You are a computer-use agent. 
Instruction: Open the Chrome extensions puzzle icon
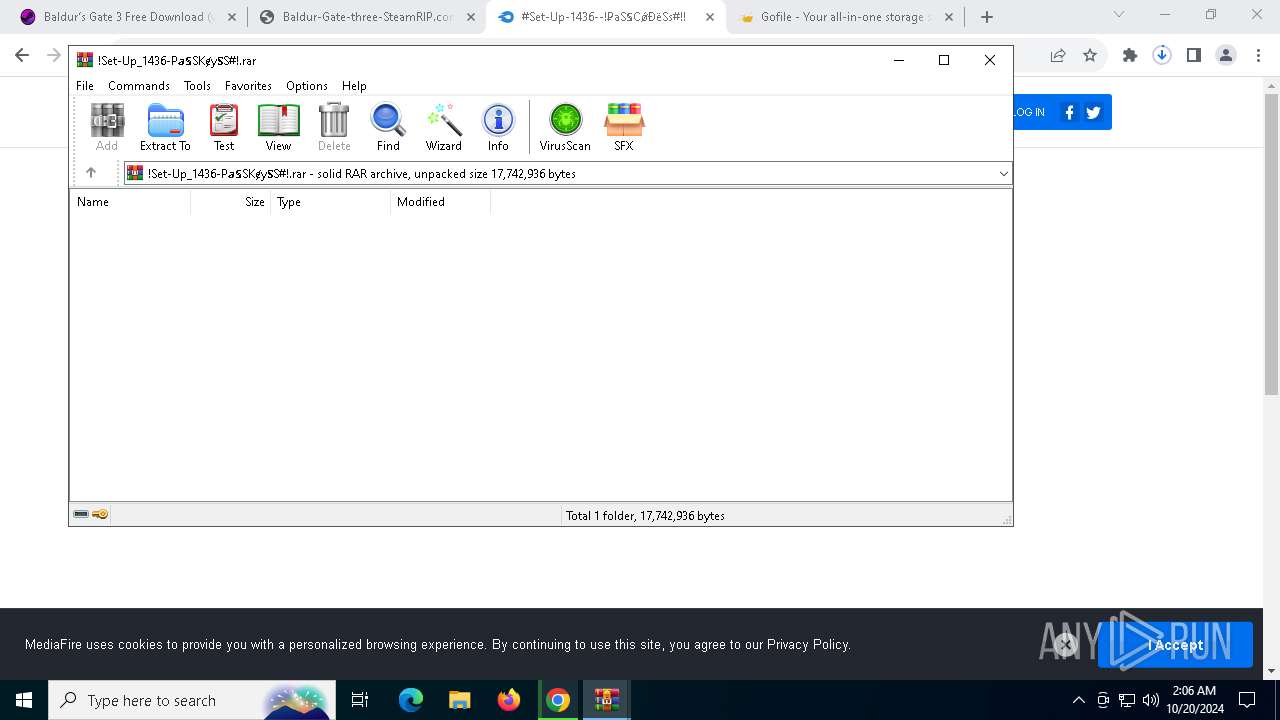tap(1130, 56)
